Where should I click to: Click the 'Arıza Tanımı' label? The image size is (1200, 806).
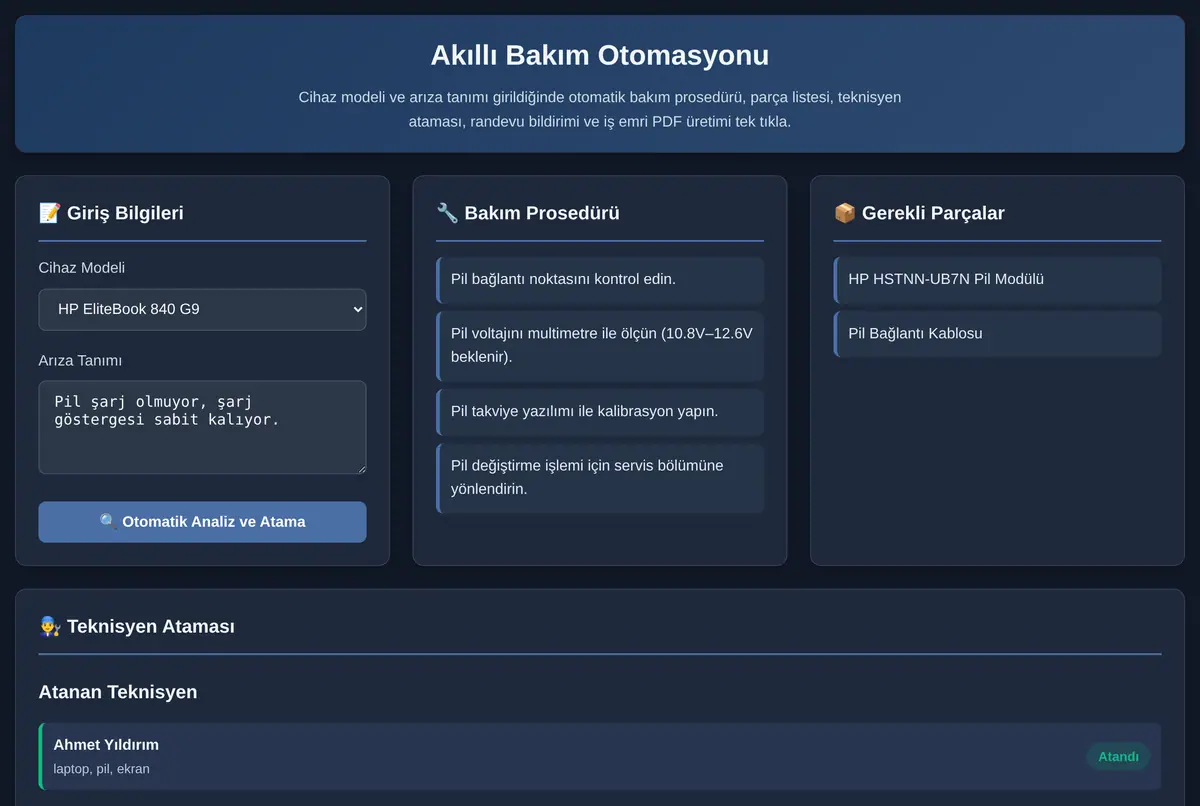pos(80,360)
